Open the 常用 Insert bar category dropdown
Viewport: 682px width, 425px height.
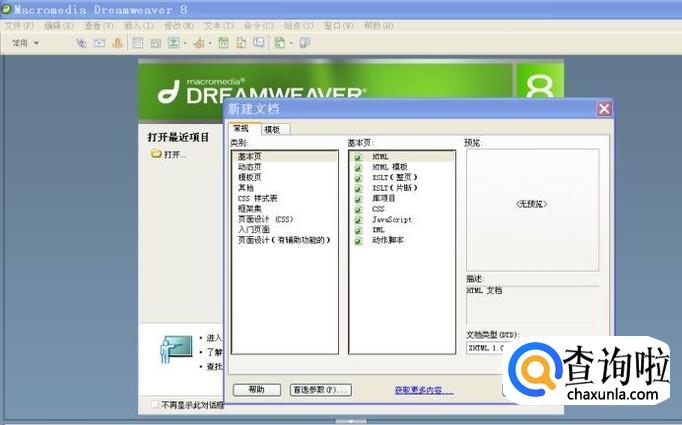(x=25, y=43)
